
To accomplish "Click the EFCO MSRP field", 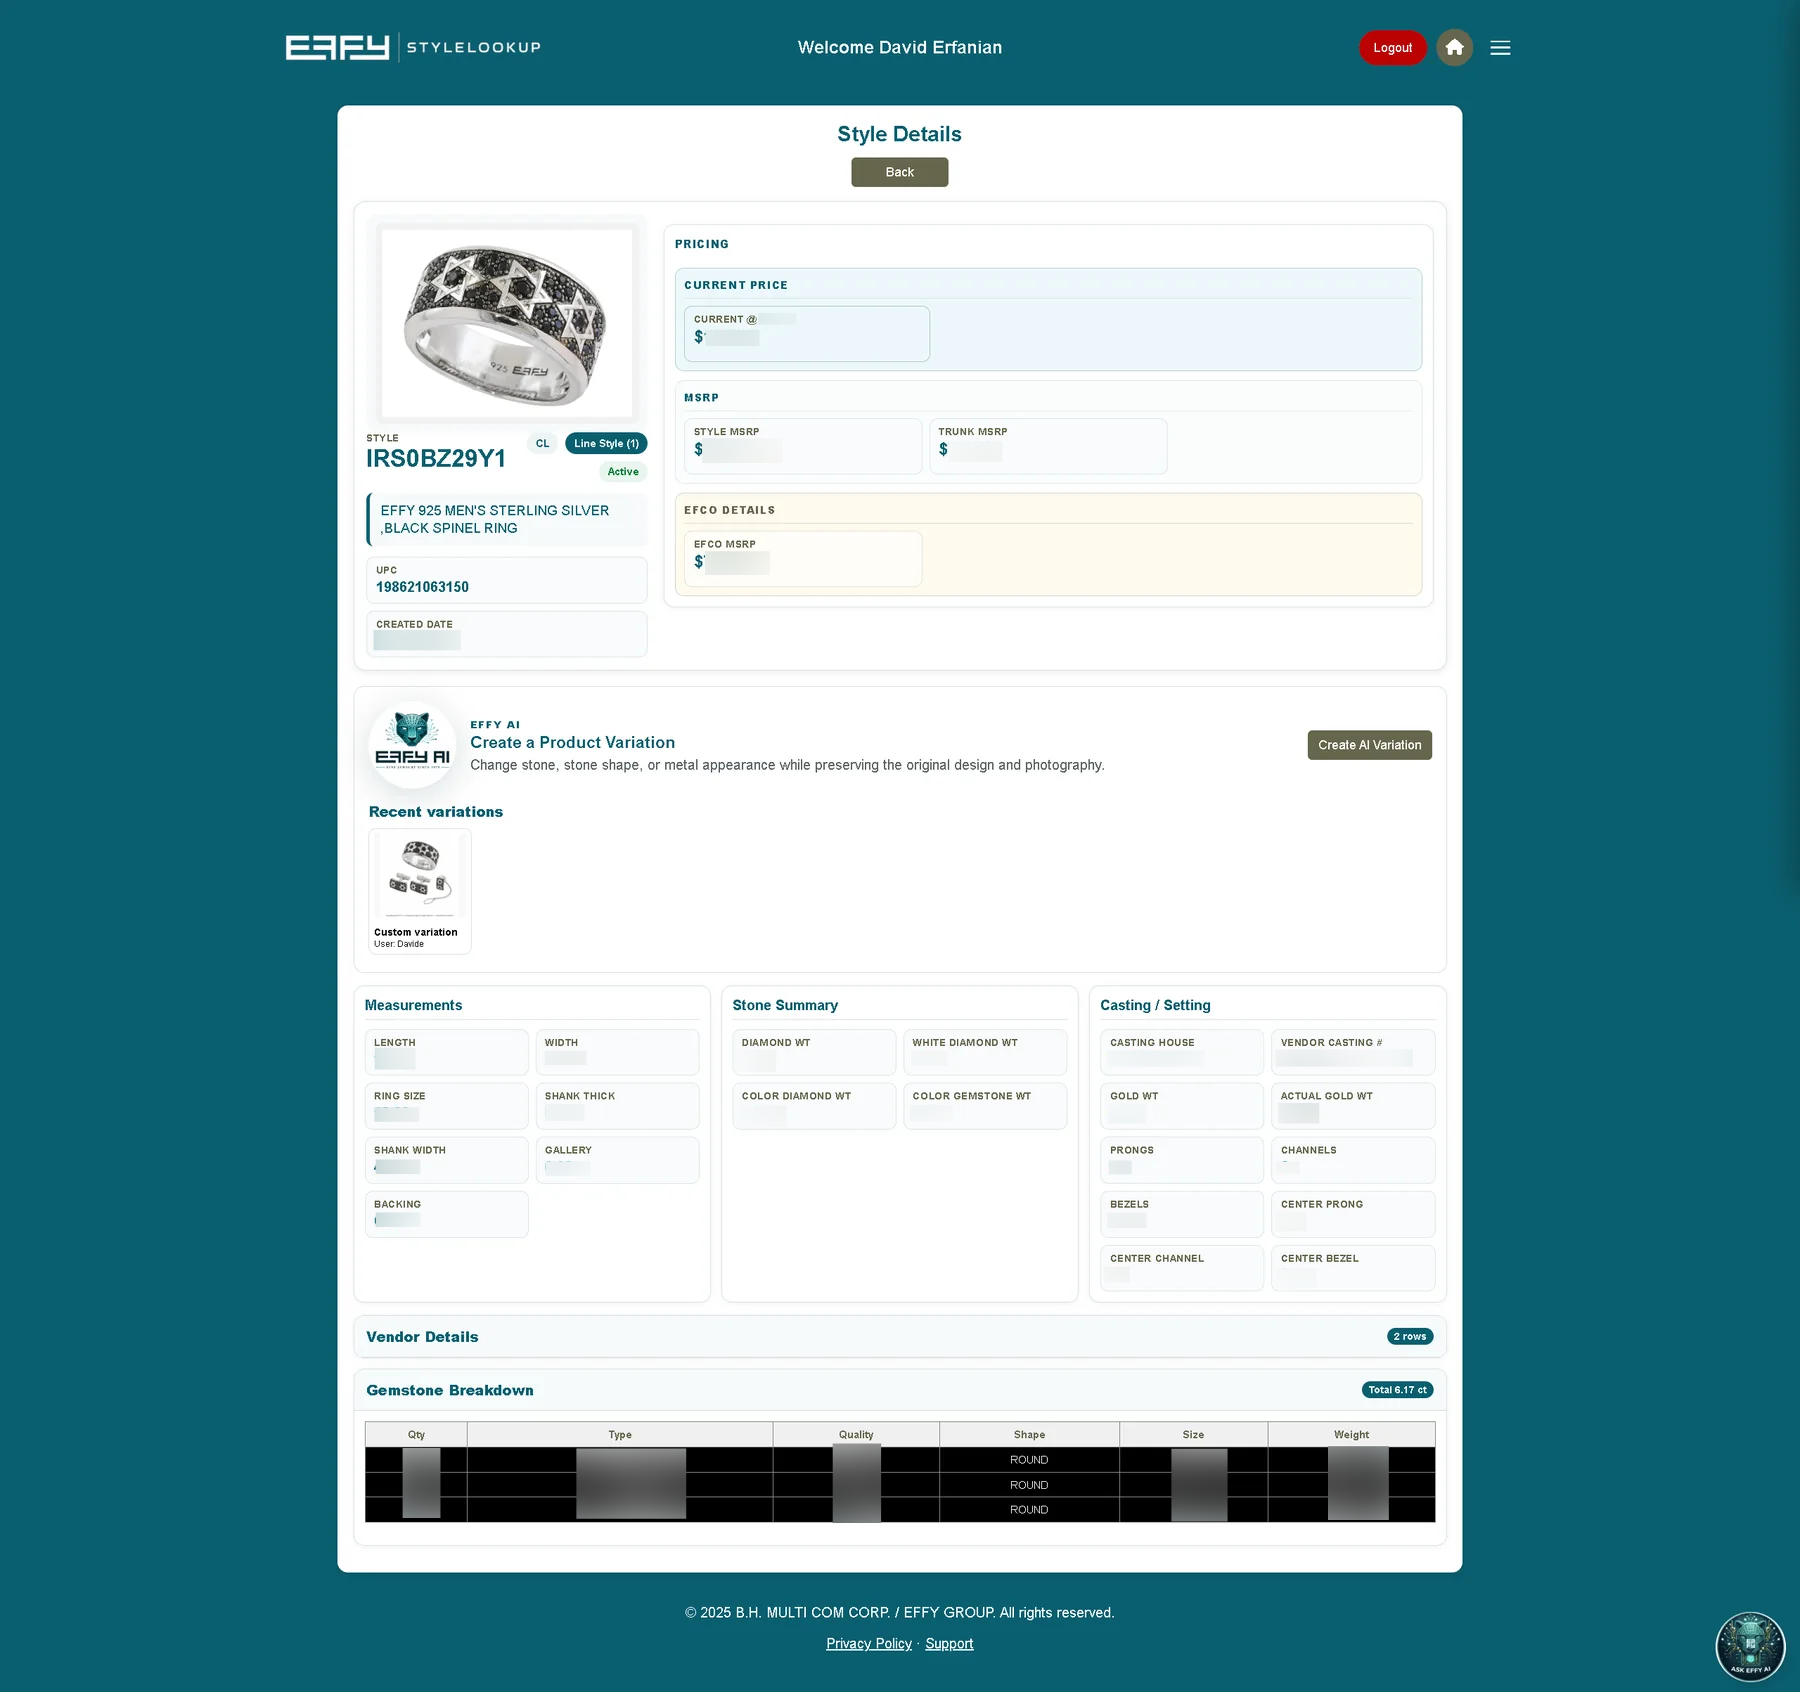I will [803, 558].
